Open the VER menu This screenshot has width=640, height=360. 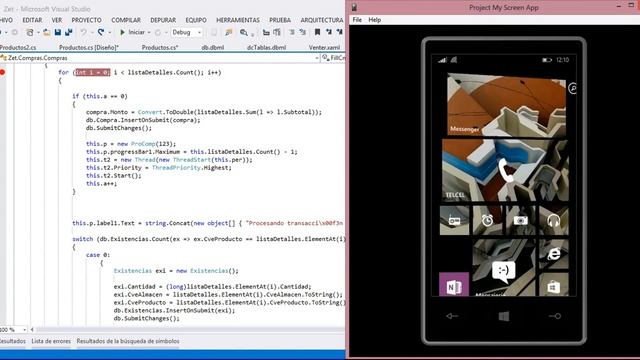point(57,20)
